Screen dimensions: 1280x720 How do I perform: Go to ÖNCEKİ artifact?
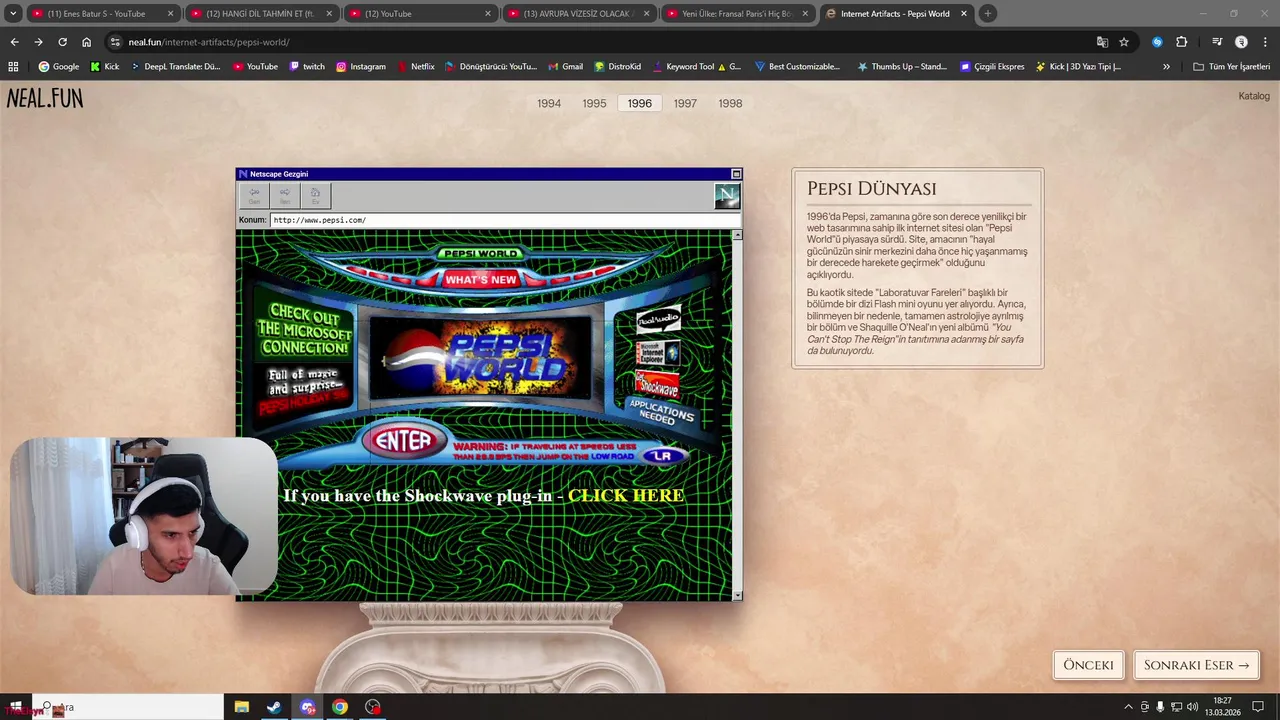tap(1088, 665)
